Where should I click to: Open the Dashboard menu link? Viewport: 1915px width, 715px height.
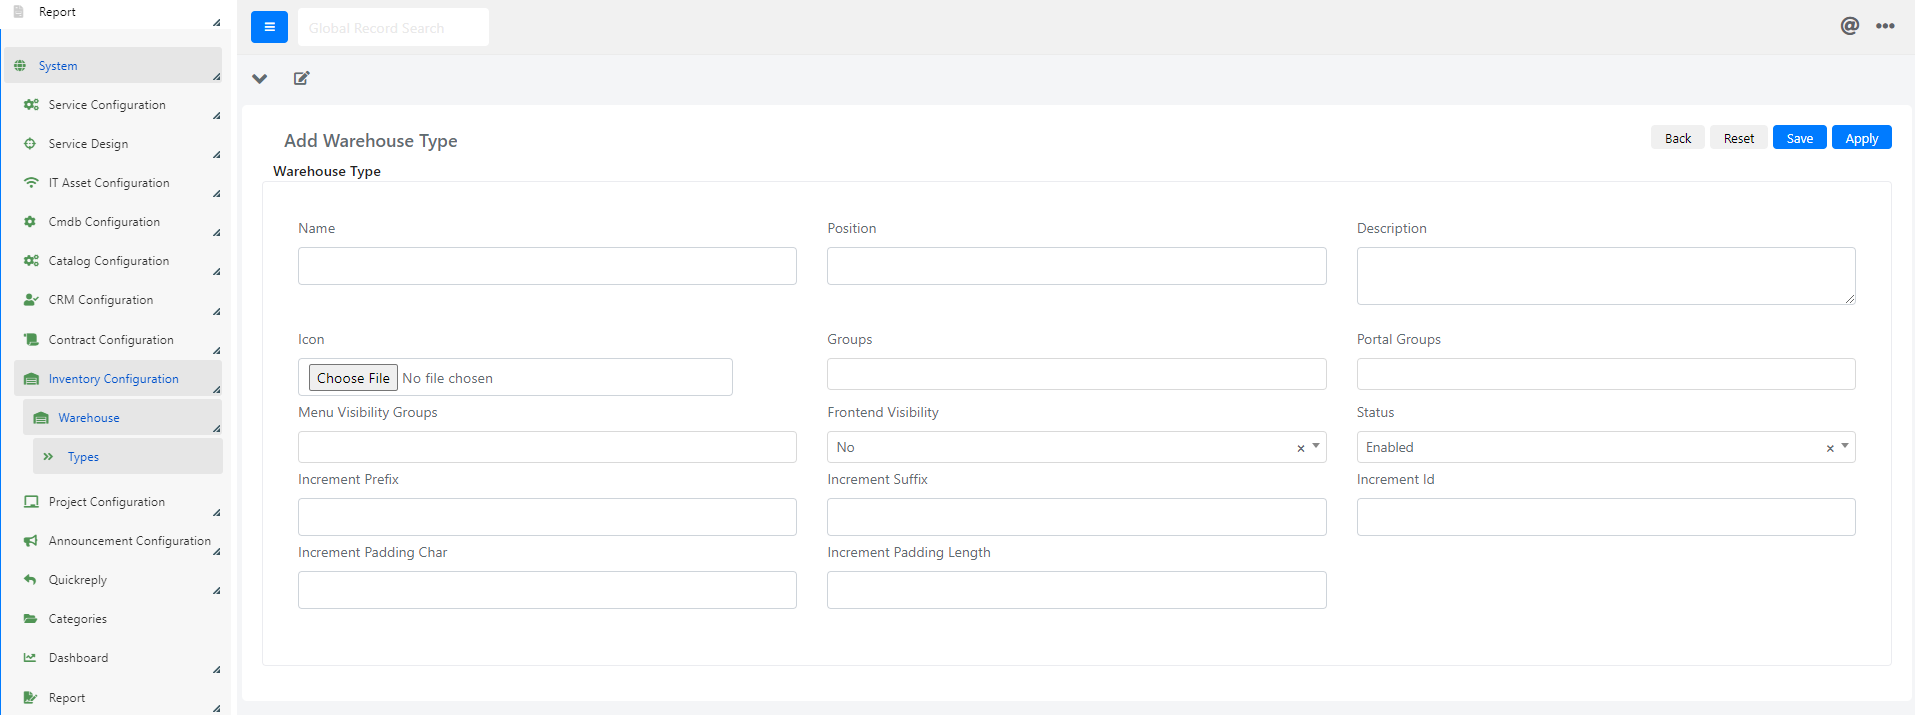(79, 658)
